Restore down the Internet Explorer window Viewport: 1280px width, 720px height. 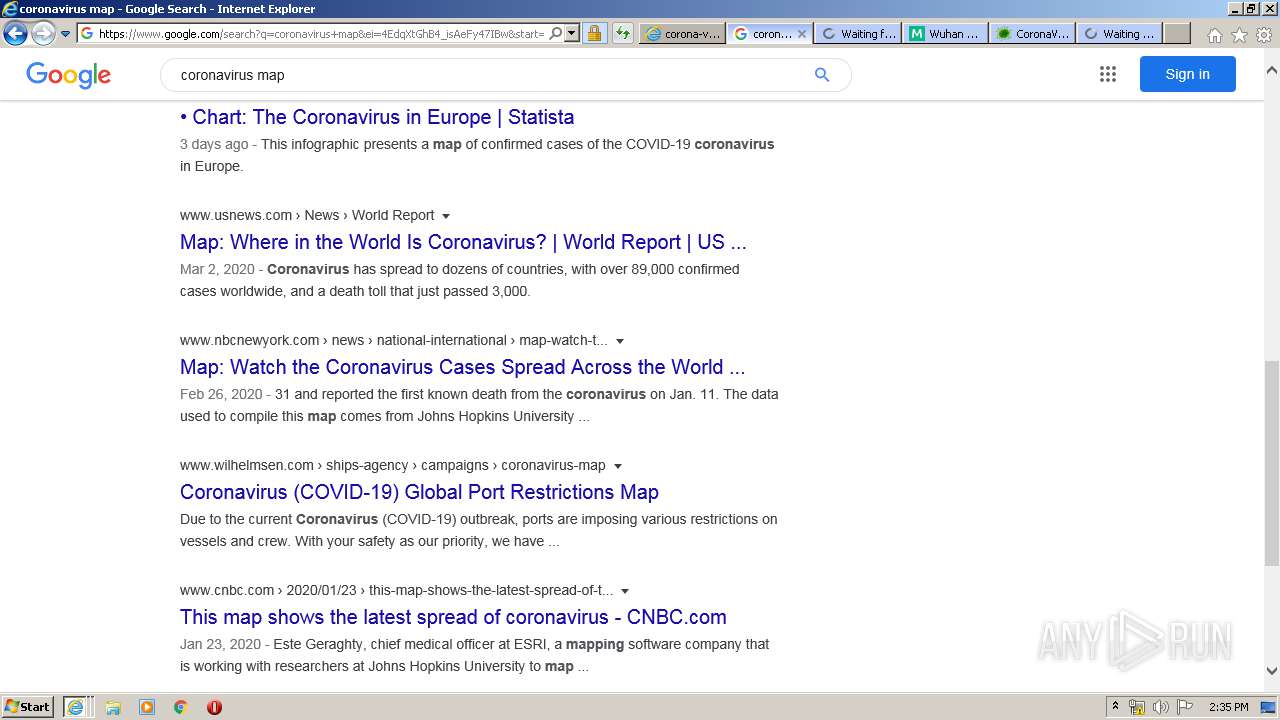pyautogui.click(x=1251, y=9)
